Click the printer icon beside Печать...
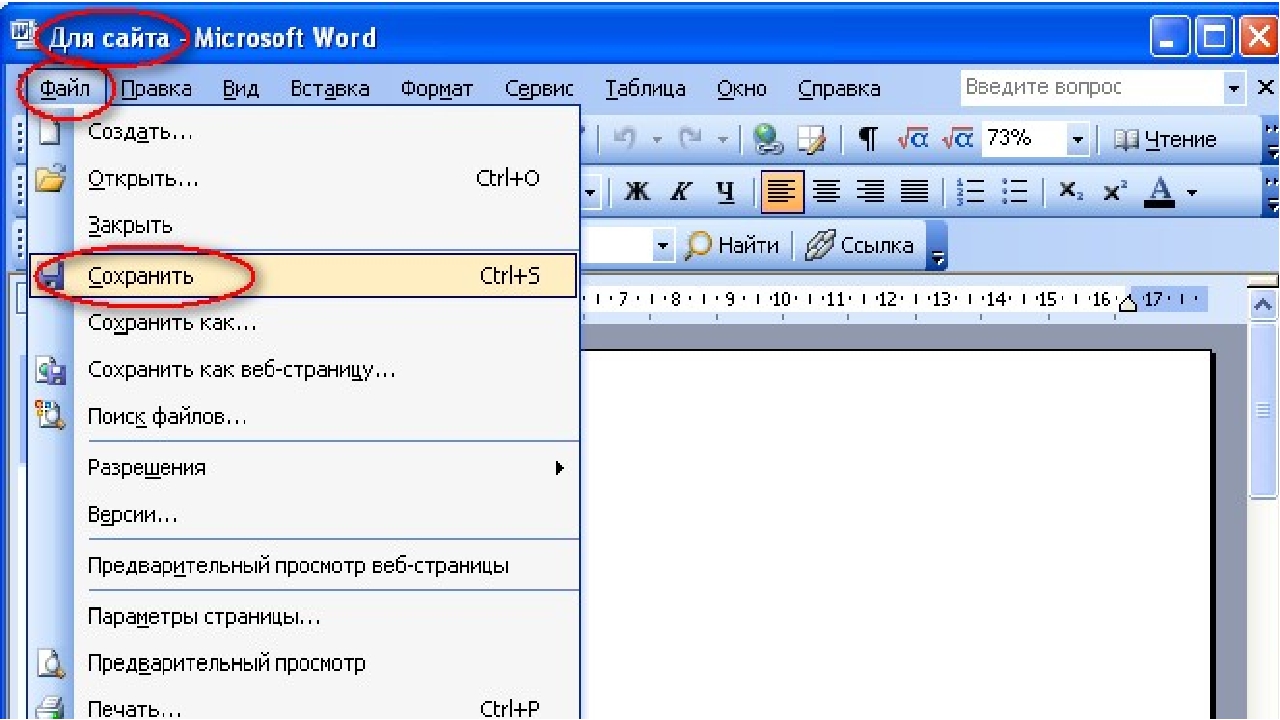This screenshot has height=720, width=1280. tap(50, 708)
